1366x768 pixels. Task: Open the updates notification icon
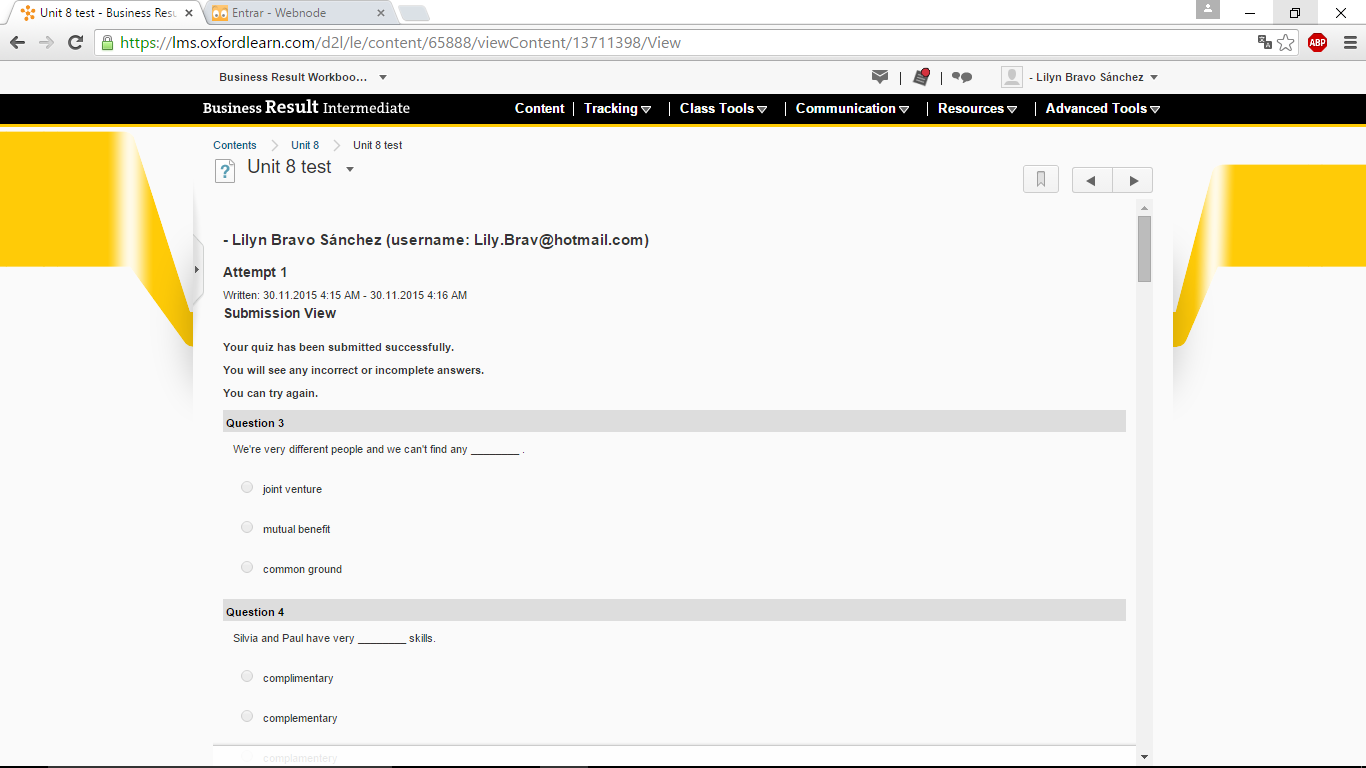click(x=921, y=77)
